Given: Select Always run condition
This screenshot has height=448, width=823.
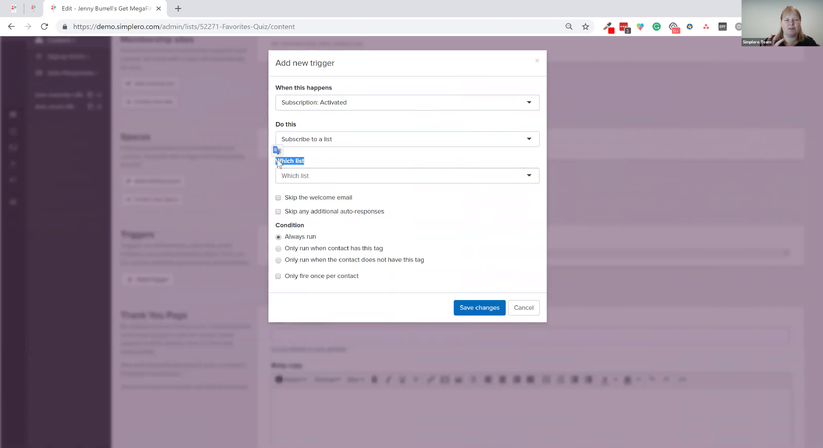Looking at the screenshot, I should tap(278, 237).
